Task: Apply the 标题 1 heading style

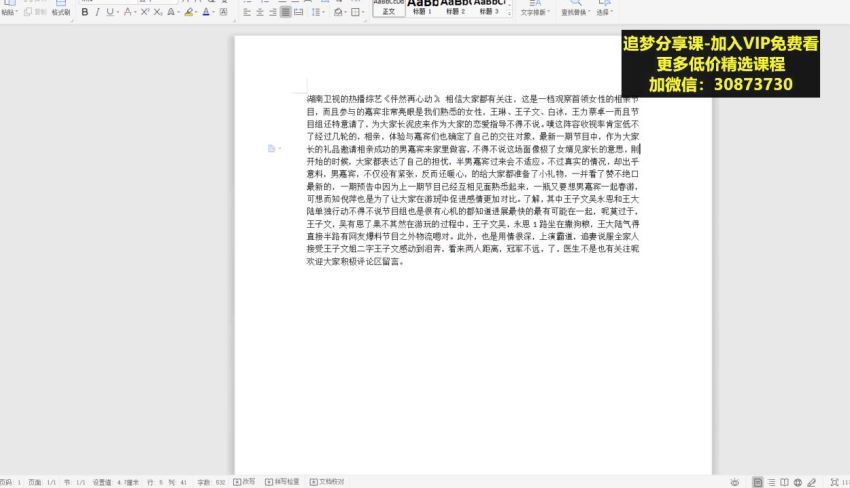Action: (x=422, y=8)
